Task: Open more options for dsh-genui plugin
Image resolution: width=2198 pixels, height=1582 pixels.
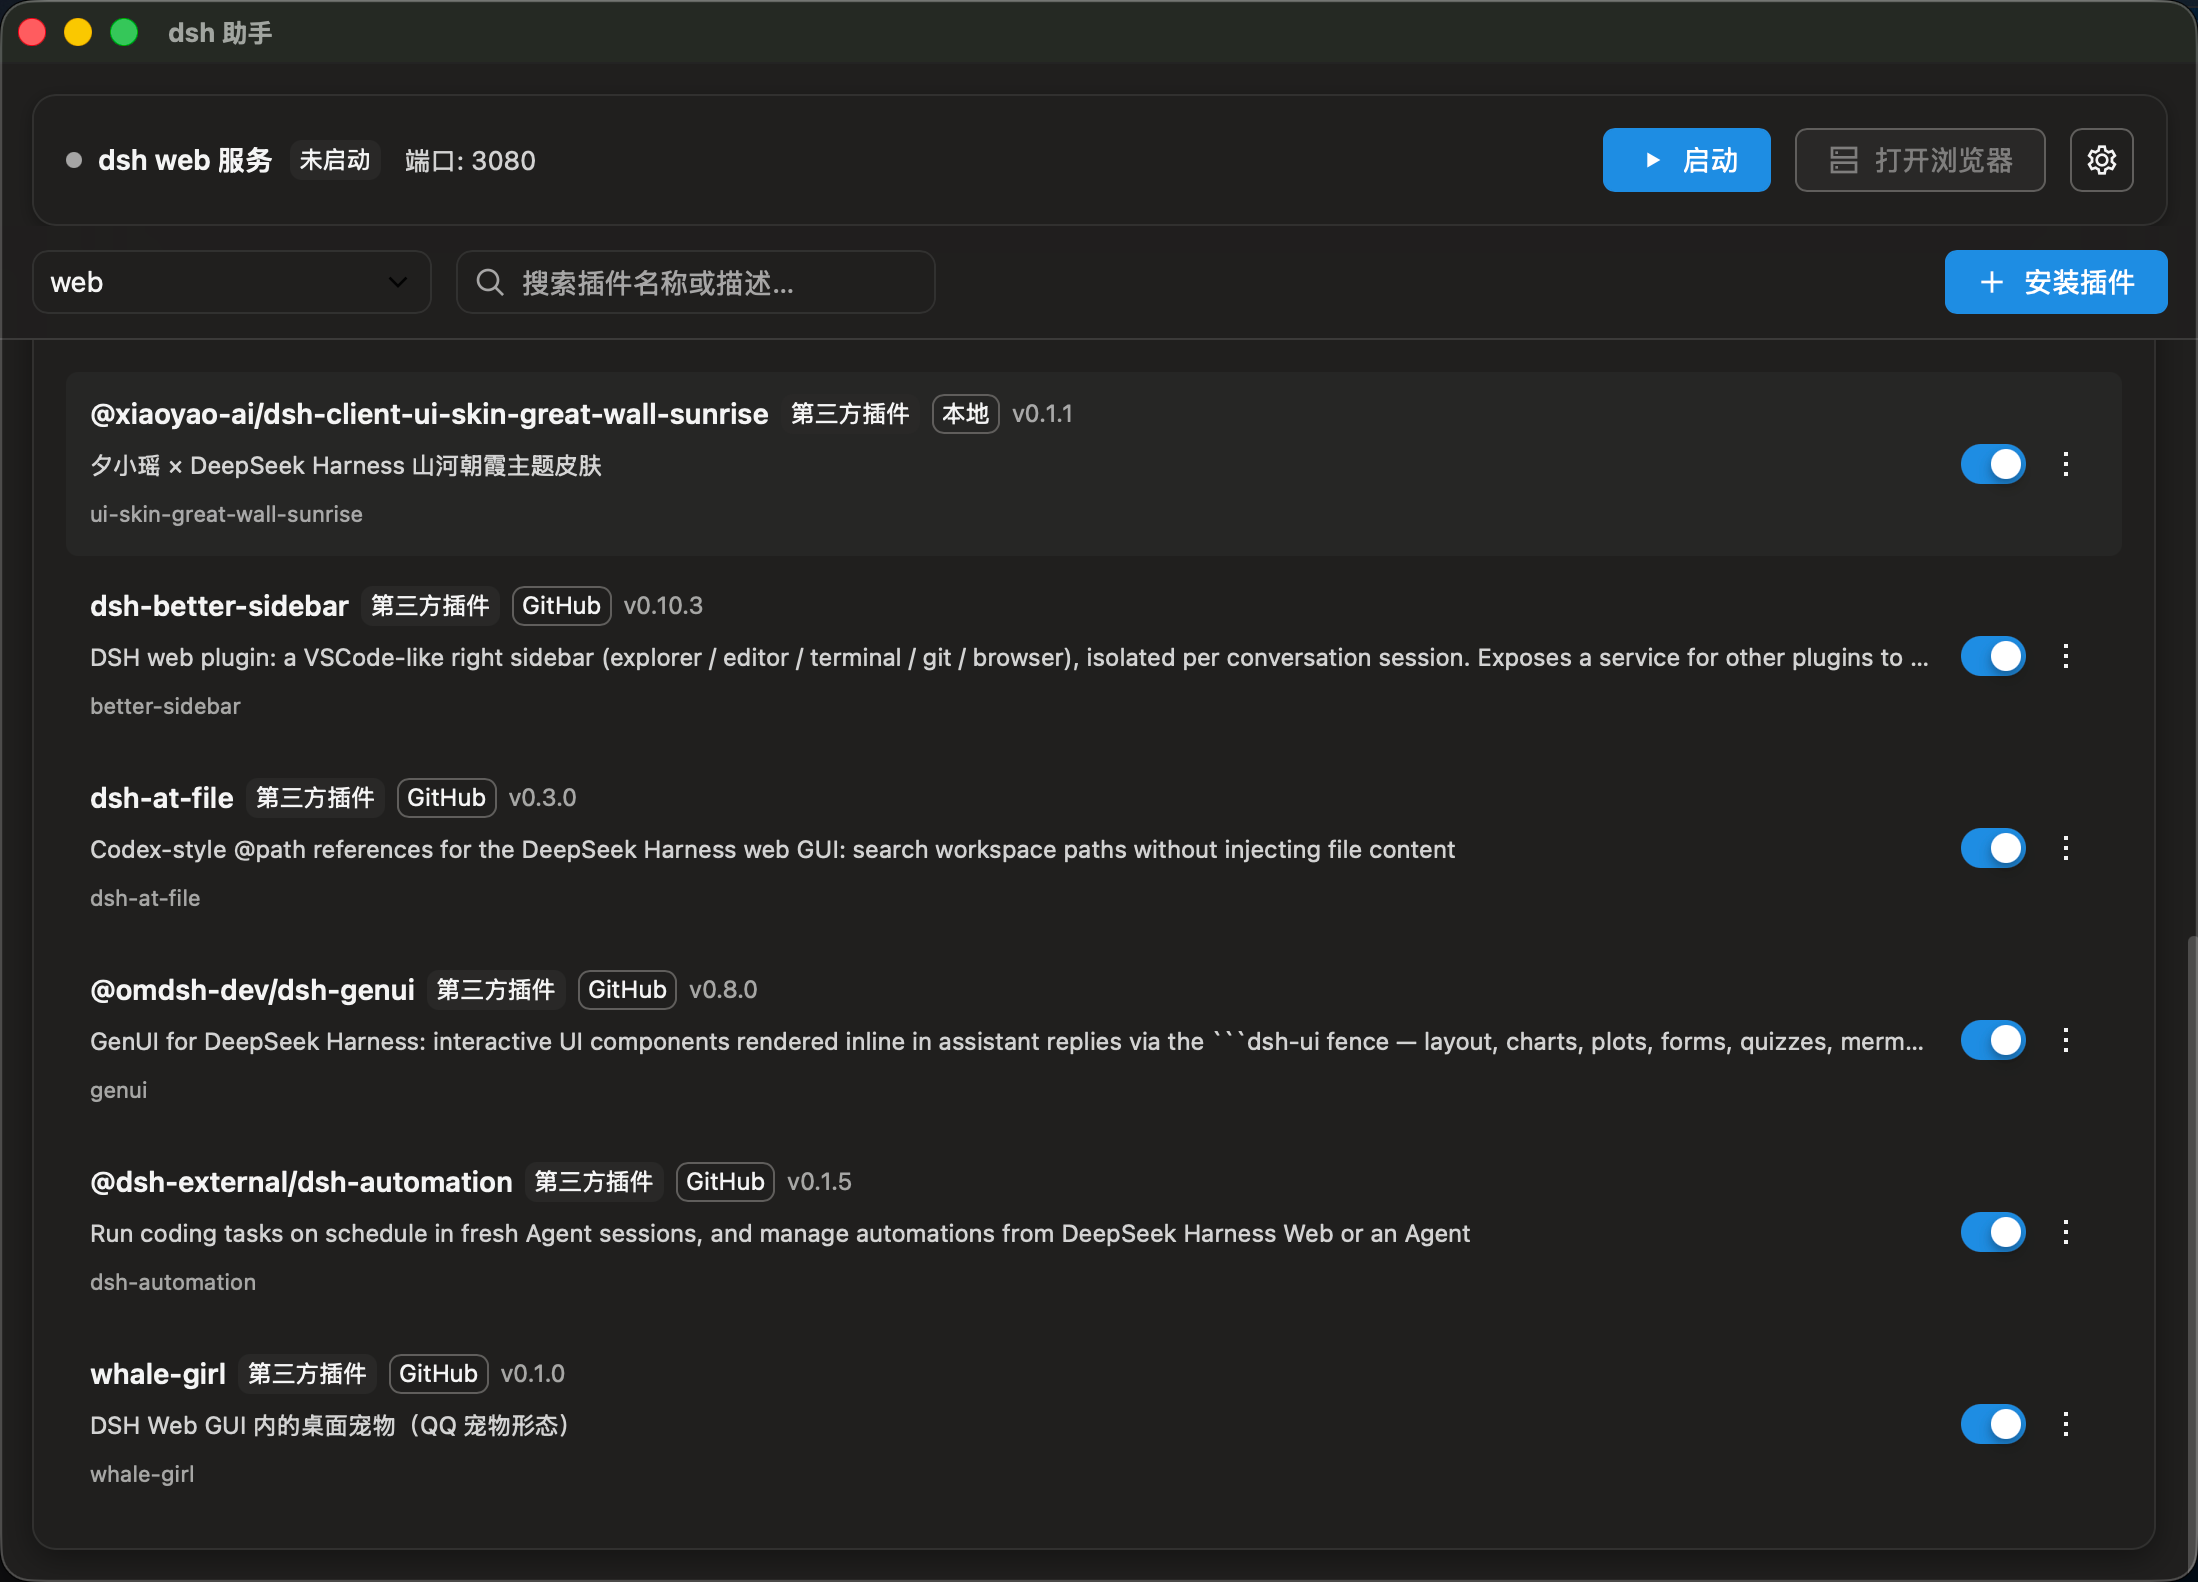Action: click(x=2066, y=1040)
